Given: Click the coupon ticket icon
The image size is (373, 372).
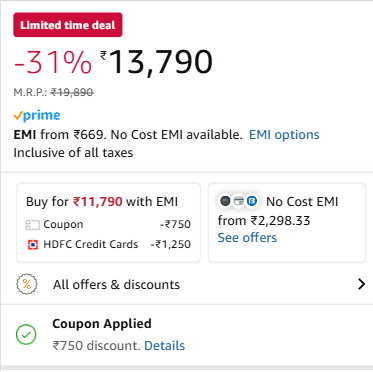Looking at the screenshot, I should coord(33,225).
